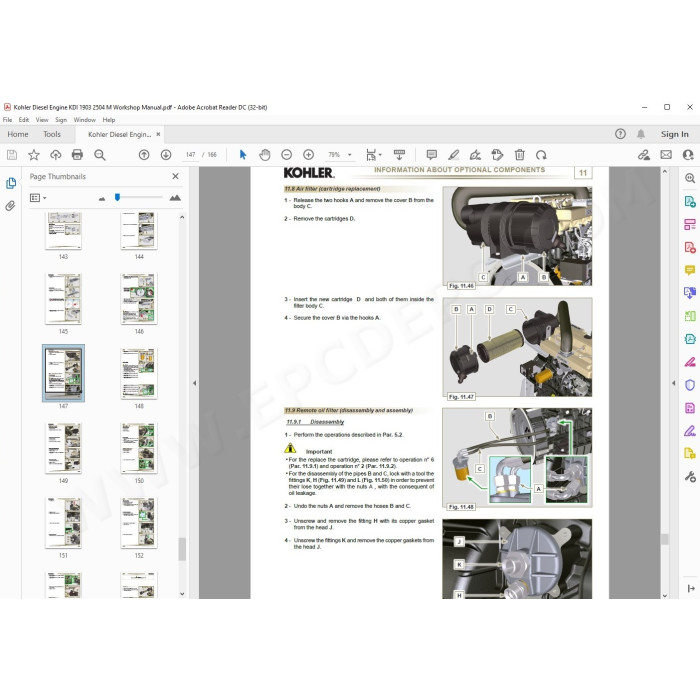Choose the Selection arrow tool
The image size is (700, 700).
[243, 155]
